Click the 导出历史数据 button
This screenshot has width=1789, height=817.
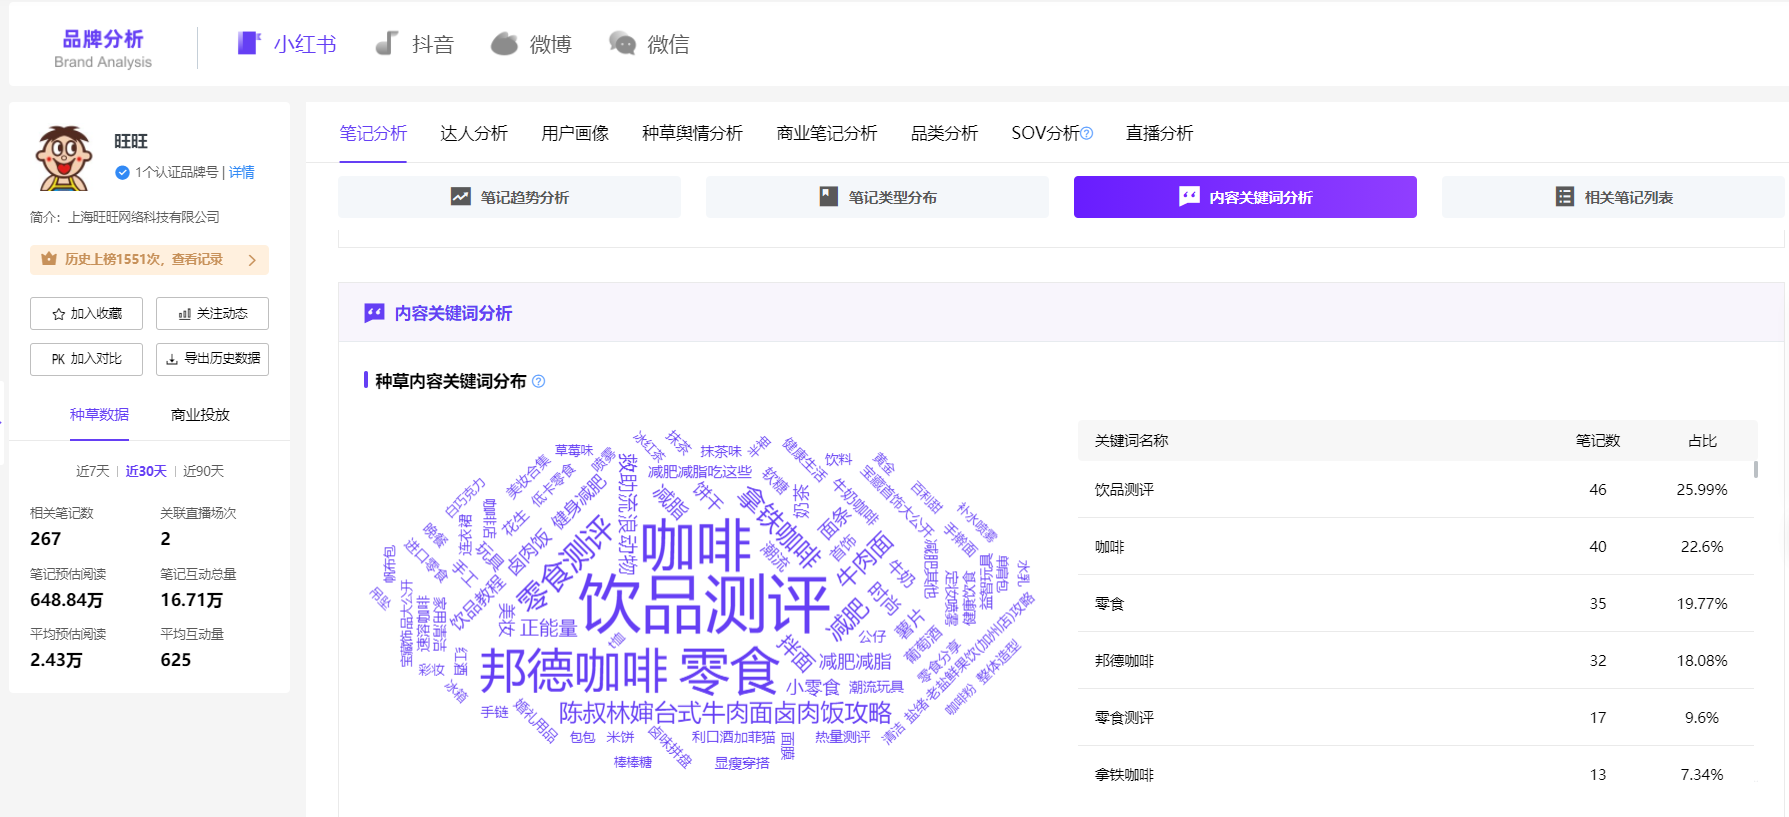pos(212,359)
